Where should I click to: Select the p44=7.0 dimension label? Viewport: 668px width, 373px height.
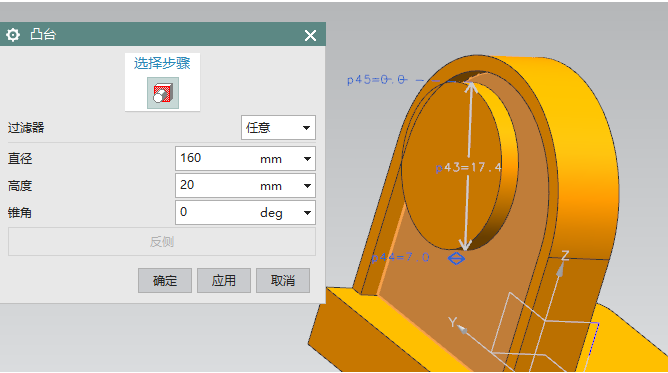click(400, 257)
